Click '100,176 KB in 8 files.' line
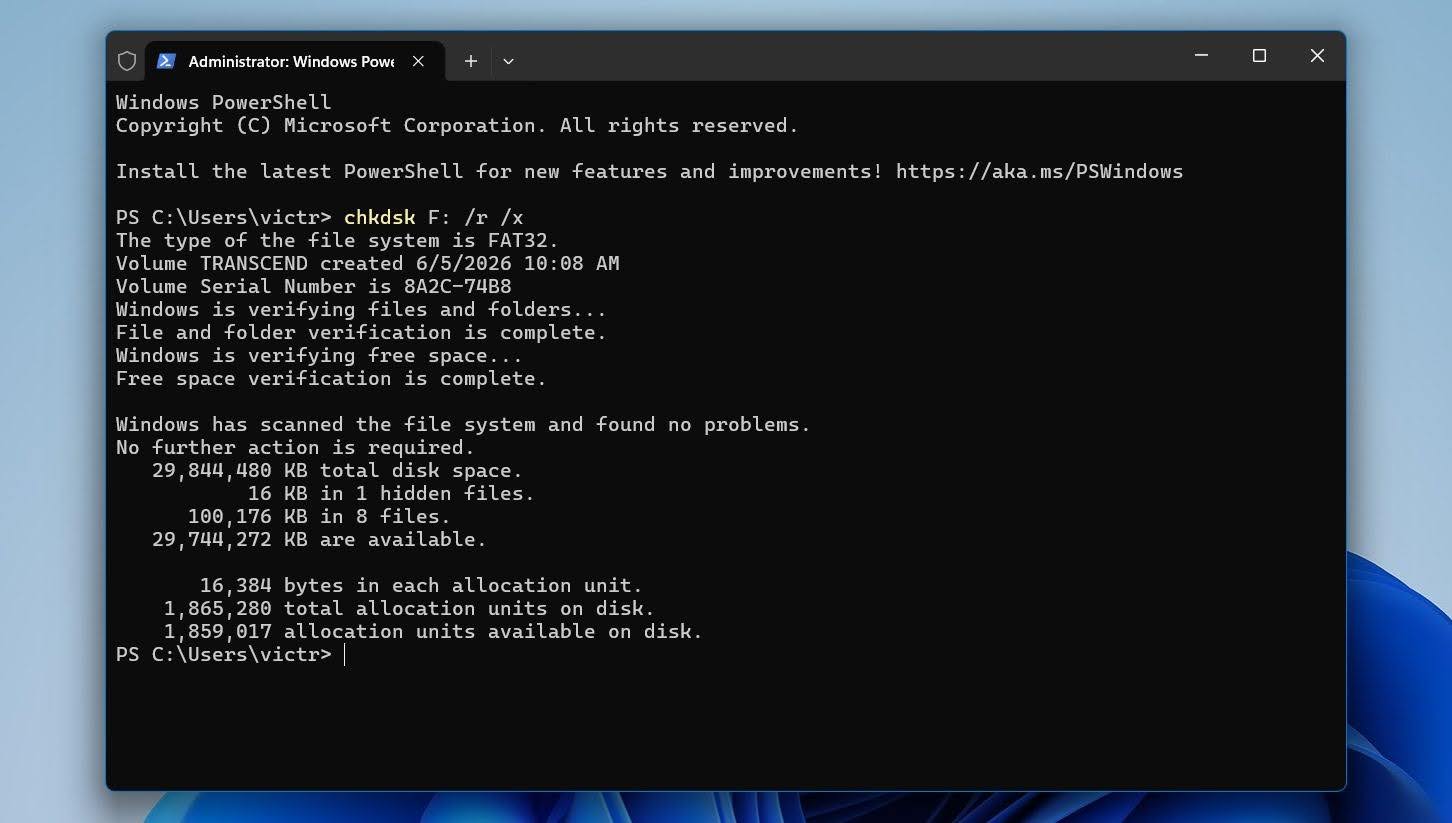This screenshot has height=823, width=1452. (x=319, y=516)
